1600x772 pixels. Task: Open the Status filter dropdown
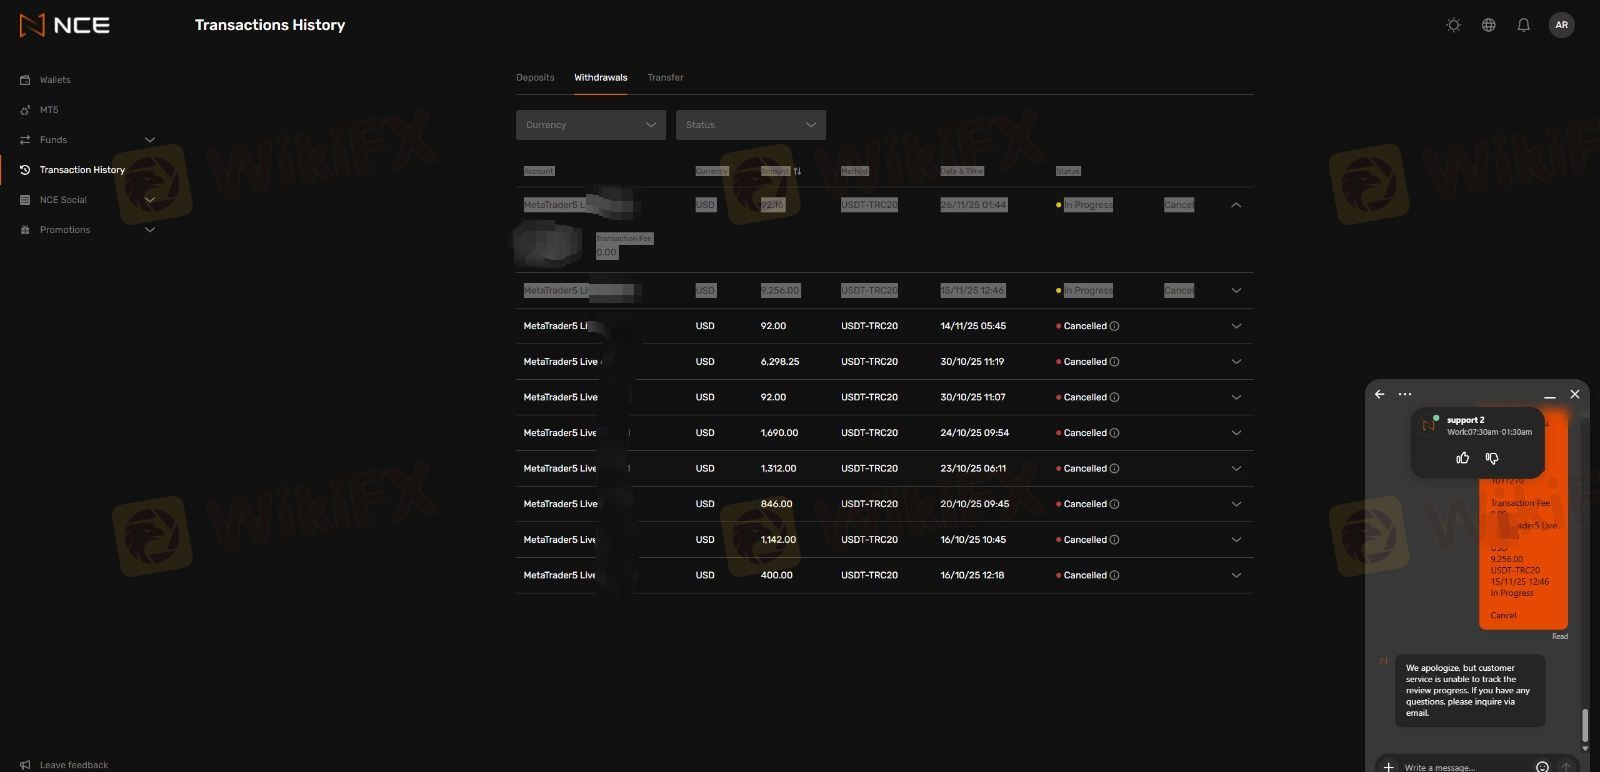(x=750, y=125)
